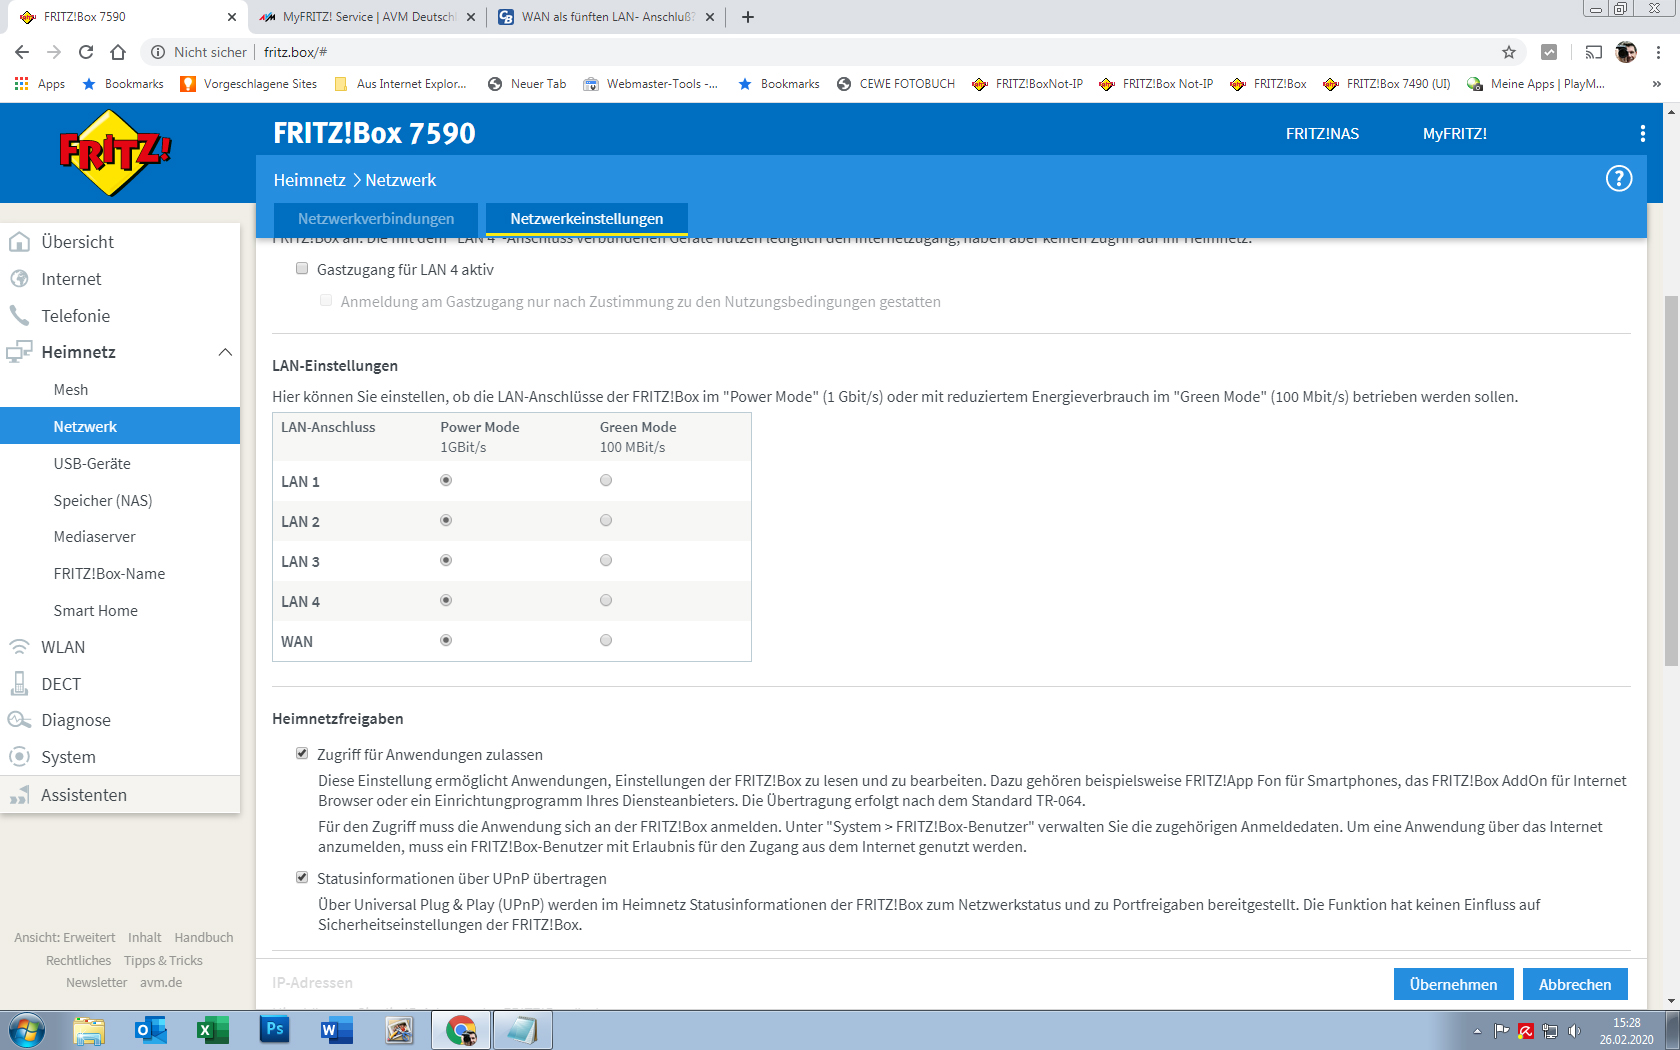Screen dimensions: 1680x1050
Task: Switch to WAN als fünften LAN-Anschluß tab
Action: pyautogui.click(x=607, y=17)
